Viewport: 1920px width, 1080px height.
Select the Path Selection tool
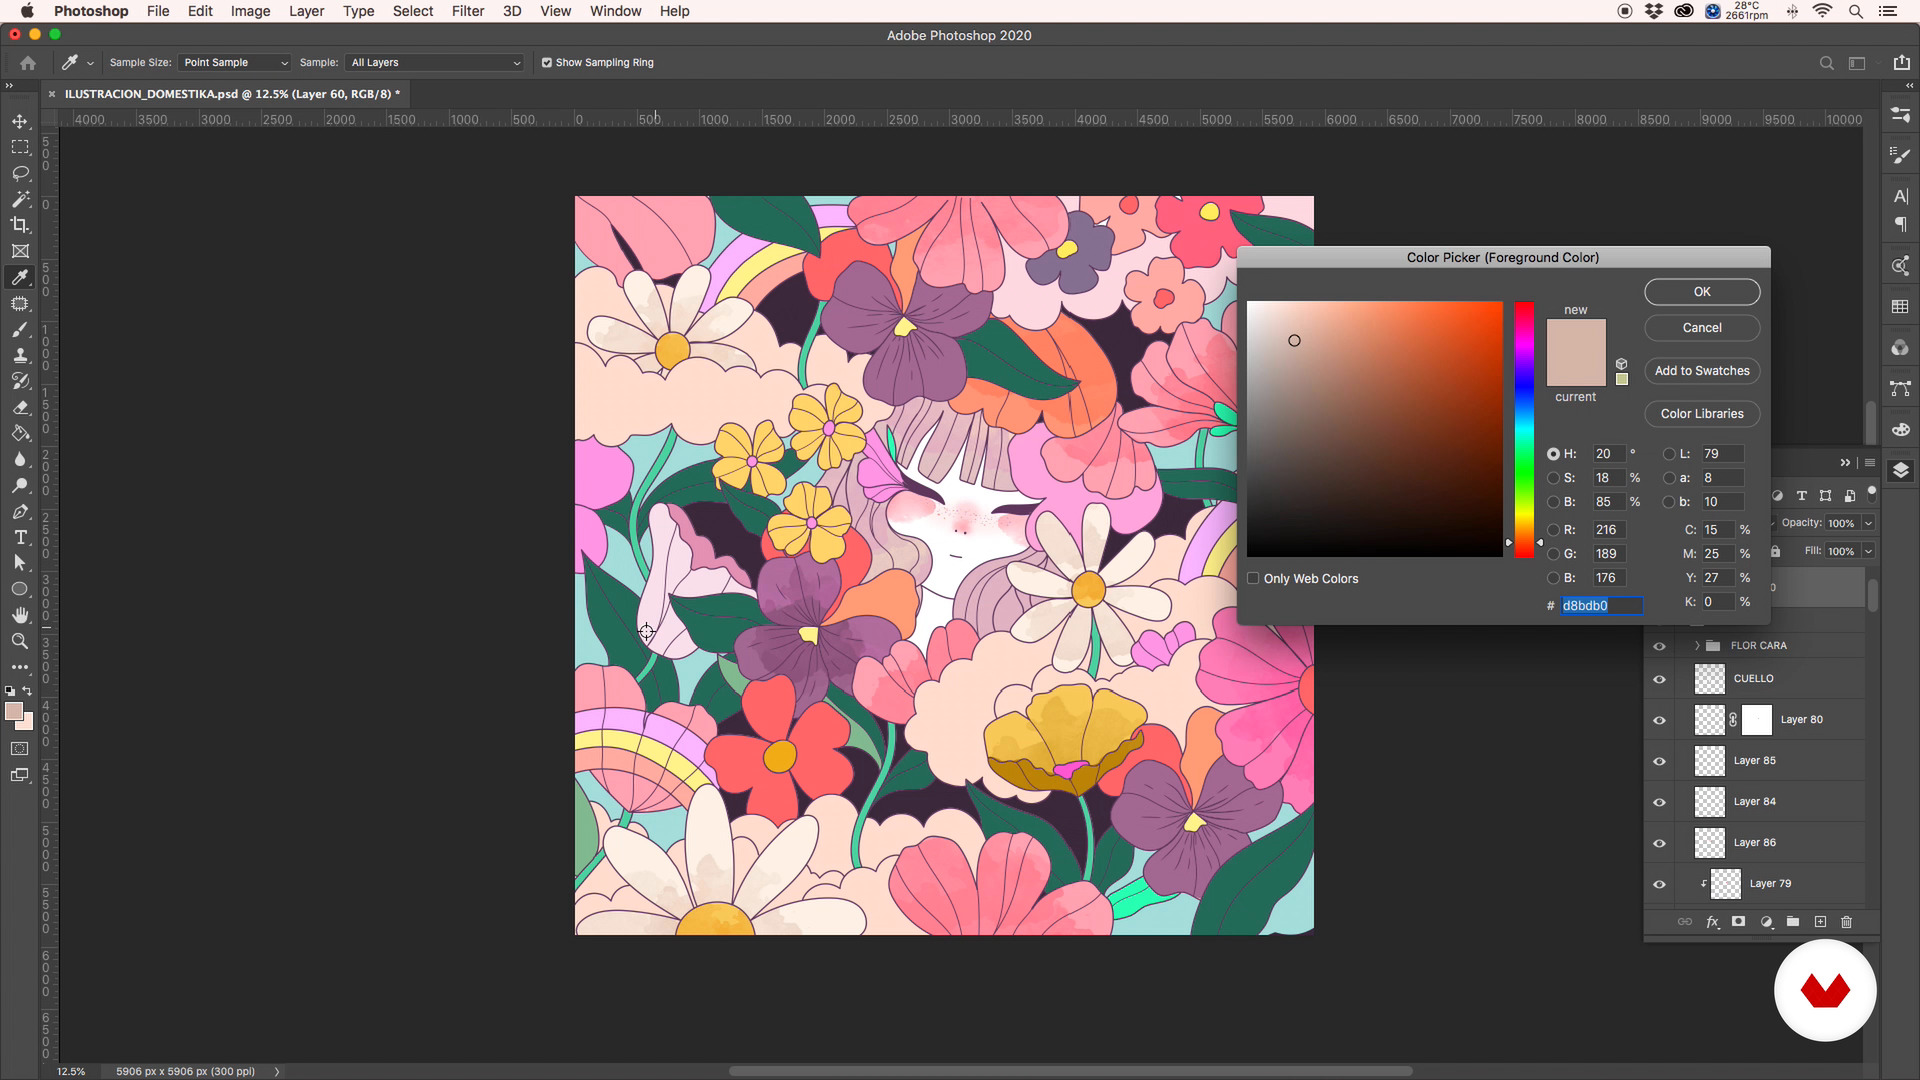pos(20,563)
